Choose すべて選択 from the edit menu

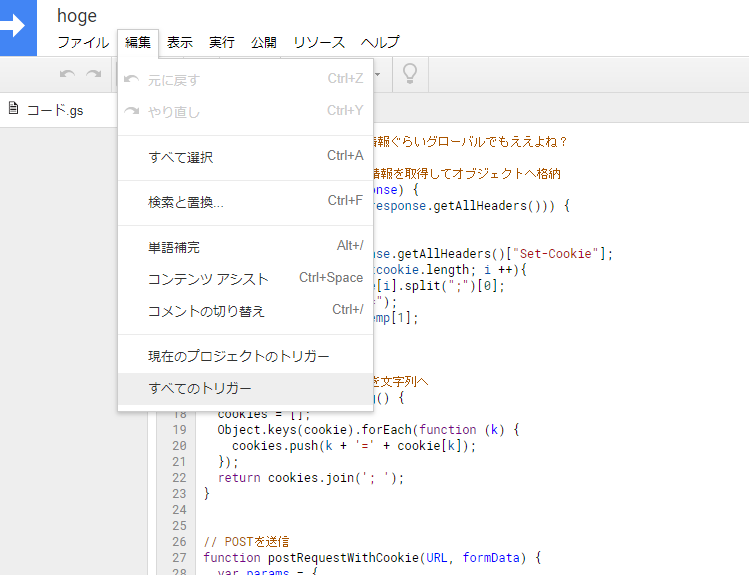(181, 157)
